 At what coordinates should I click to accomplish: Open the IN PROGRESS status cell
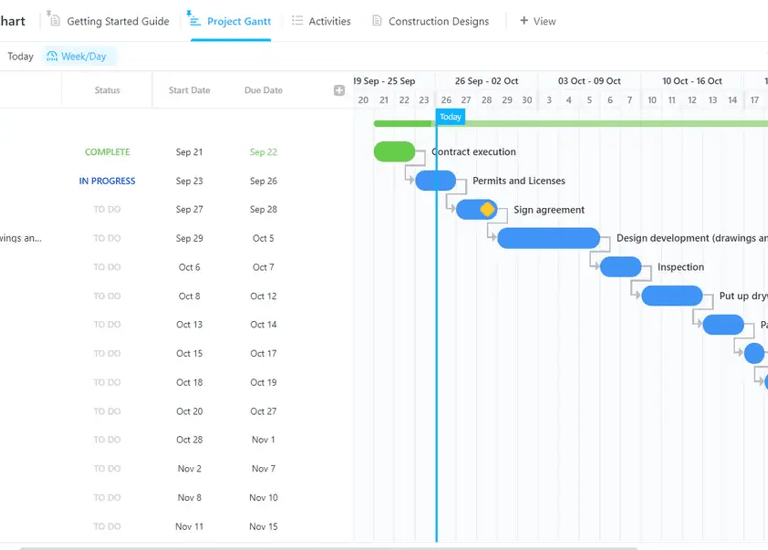[x=107, y=181]
